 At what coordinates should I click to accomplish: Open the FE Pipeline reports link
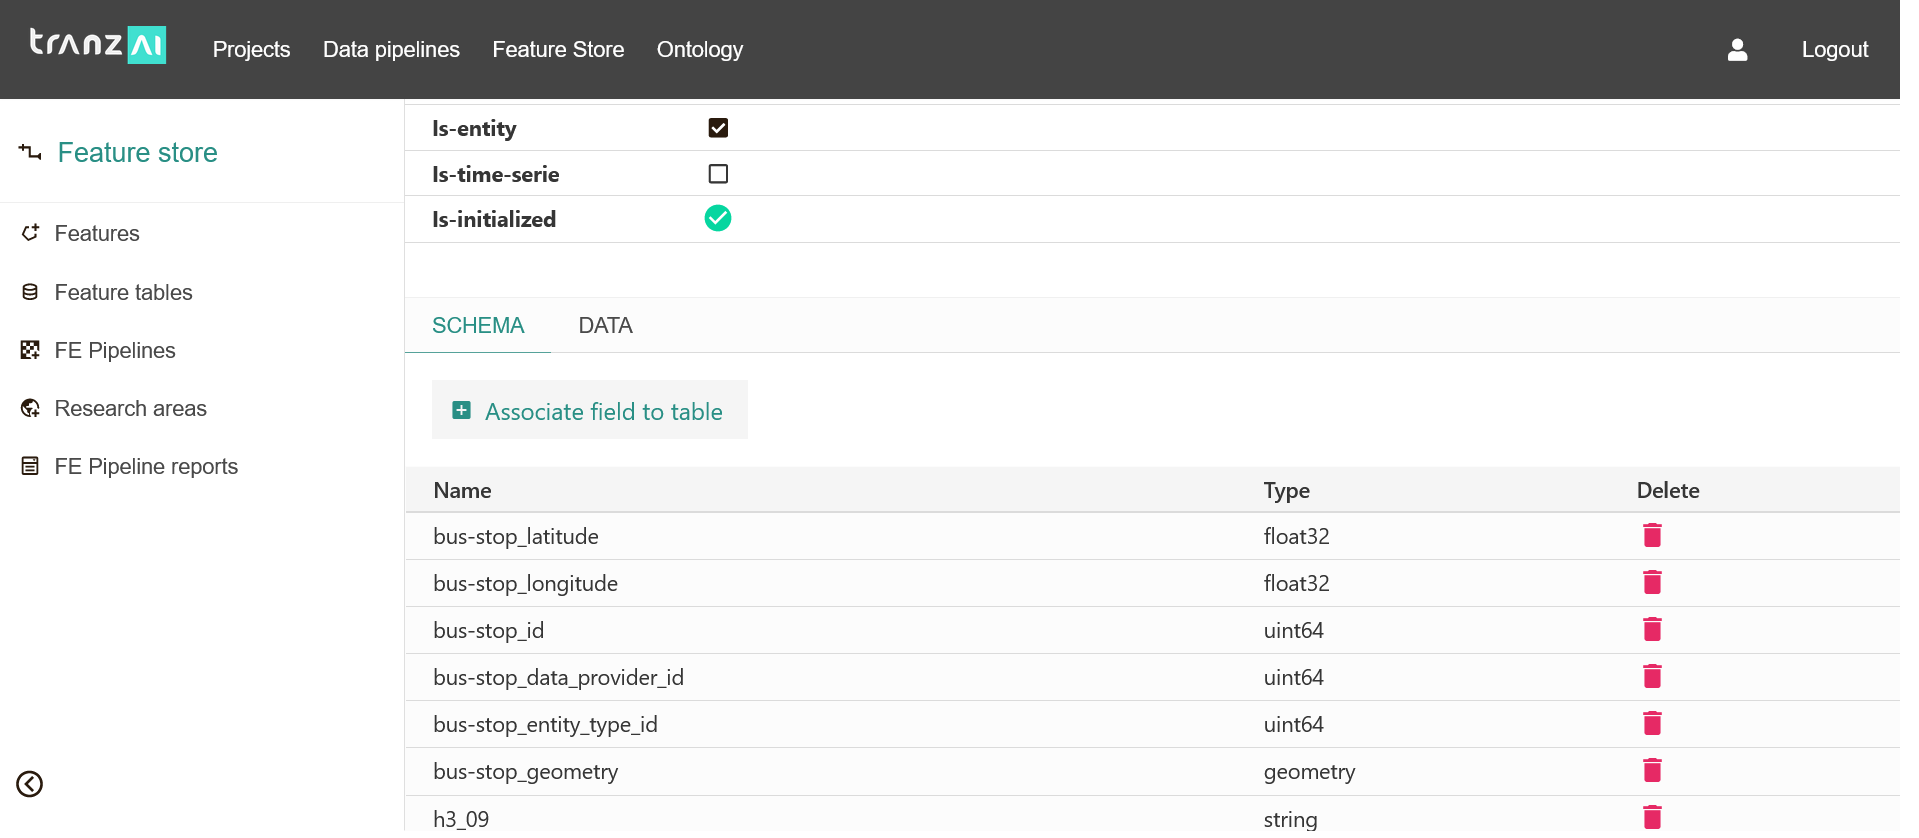pos(146,466)
